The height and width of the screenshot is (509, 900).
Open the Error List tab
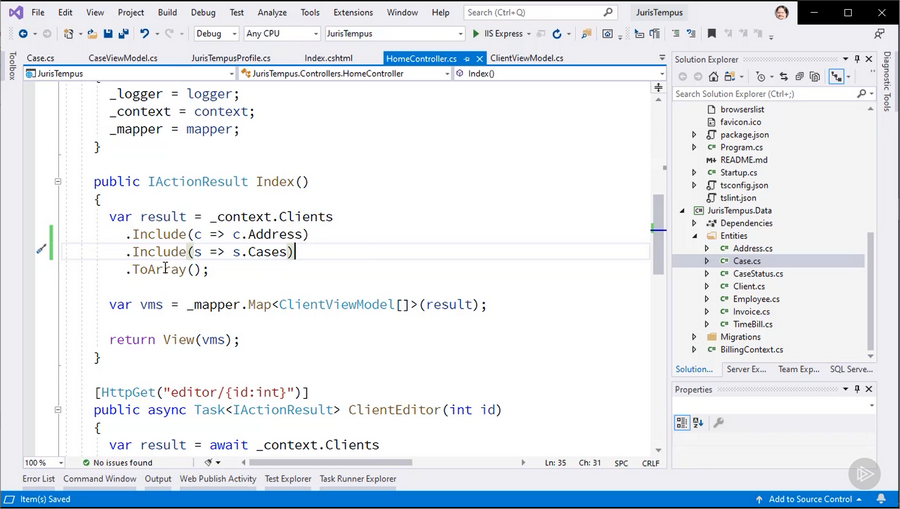coord(38,479)
